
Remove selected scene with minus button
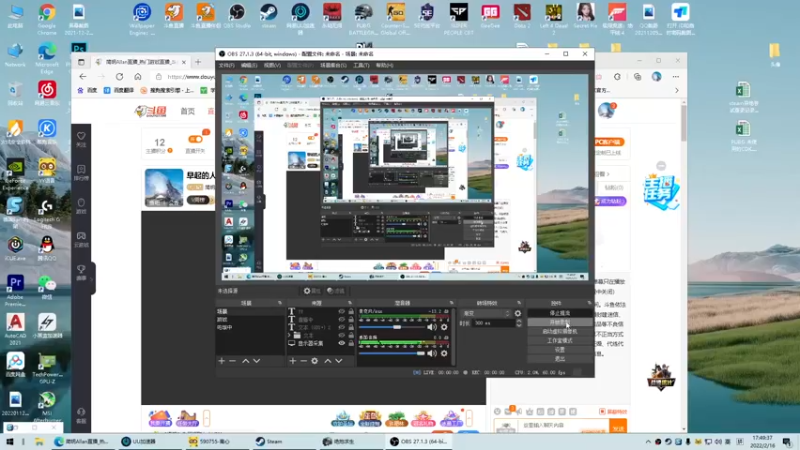click(x=233, y=361)
